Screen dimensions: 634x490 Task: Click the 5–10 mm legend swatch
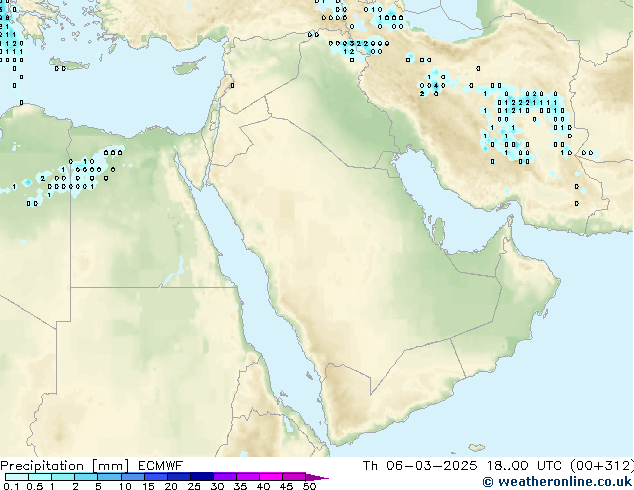[110, 477]
